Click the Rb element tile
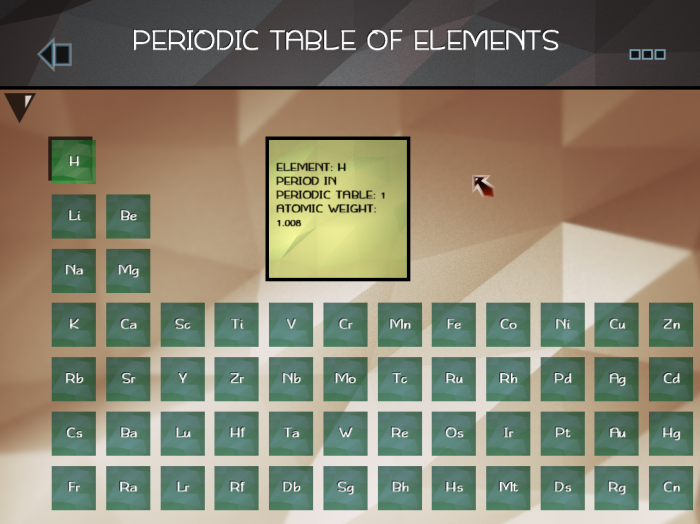This screenshot has height=524, width=700. click(74, 379)
